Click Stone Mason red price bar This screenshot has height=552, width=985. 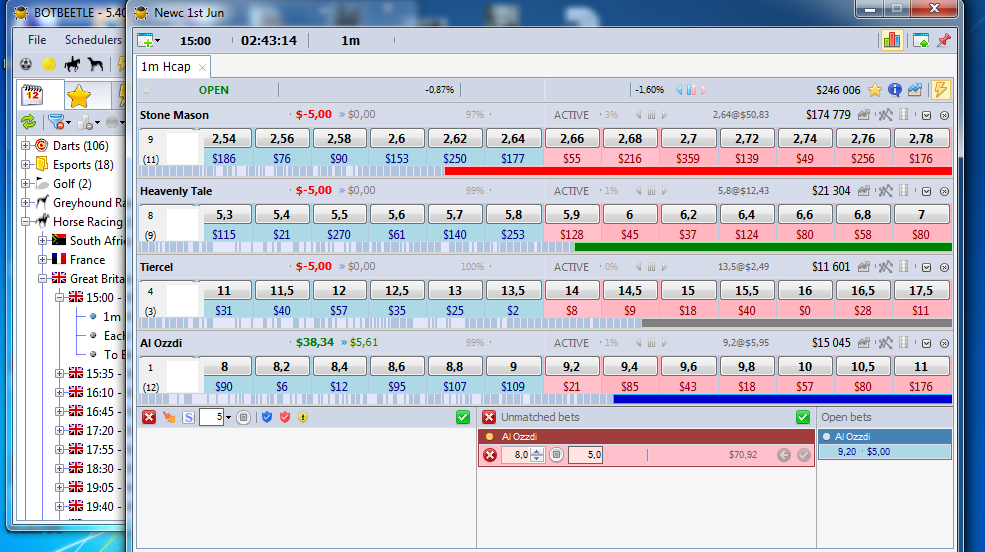click(698, 171)
